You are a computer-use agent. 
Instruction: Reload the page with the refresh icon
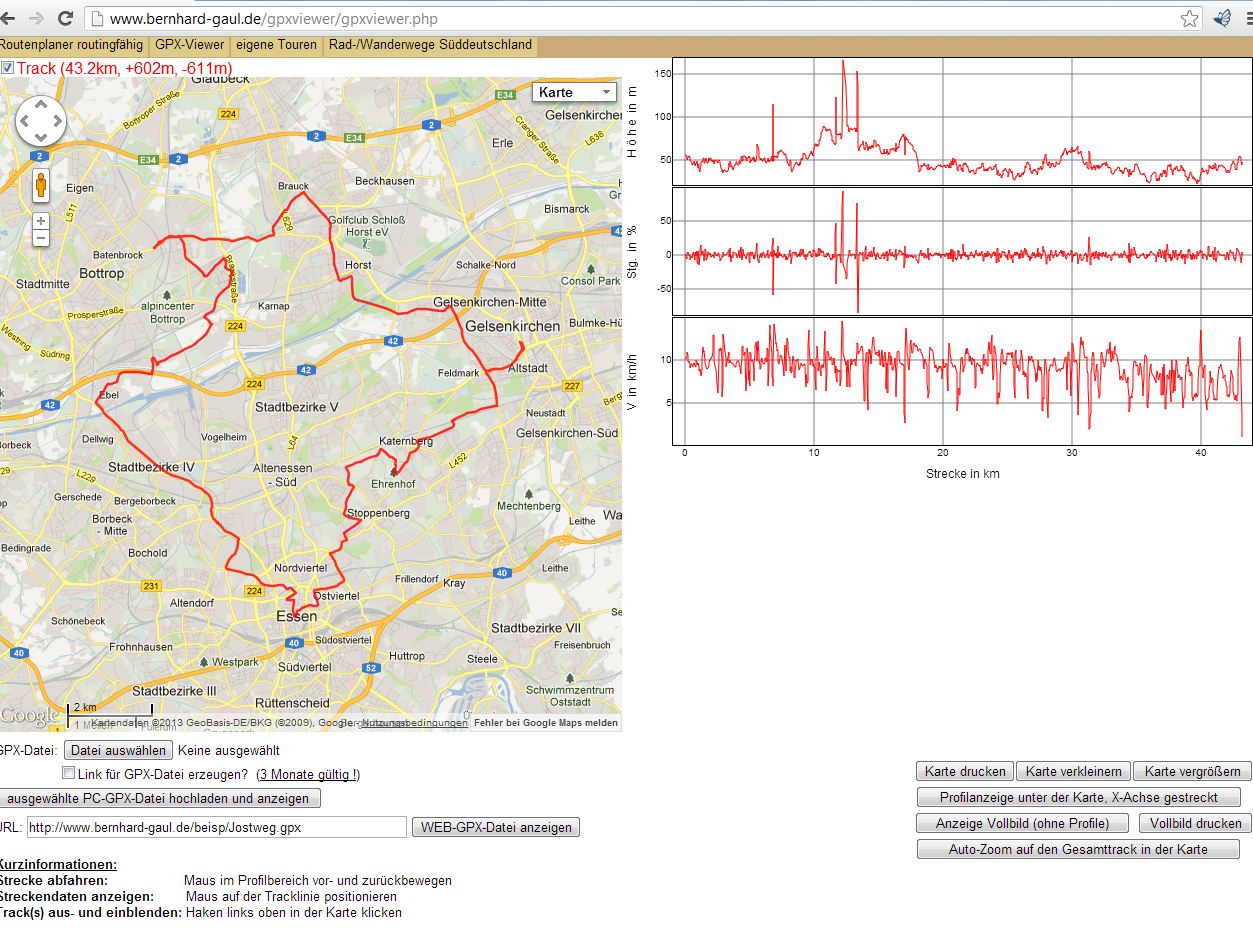pos(65,18)
